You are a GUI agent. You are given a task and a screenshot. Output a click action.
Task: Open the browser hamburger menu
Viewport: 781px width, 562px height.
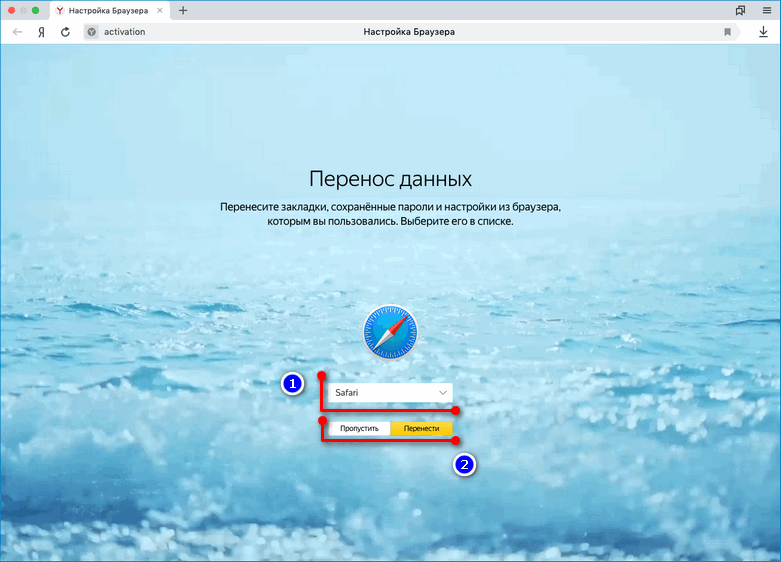(767, 10)
